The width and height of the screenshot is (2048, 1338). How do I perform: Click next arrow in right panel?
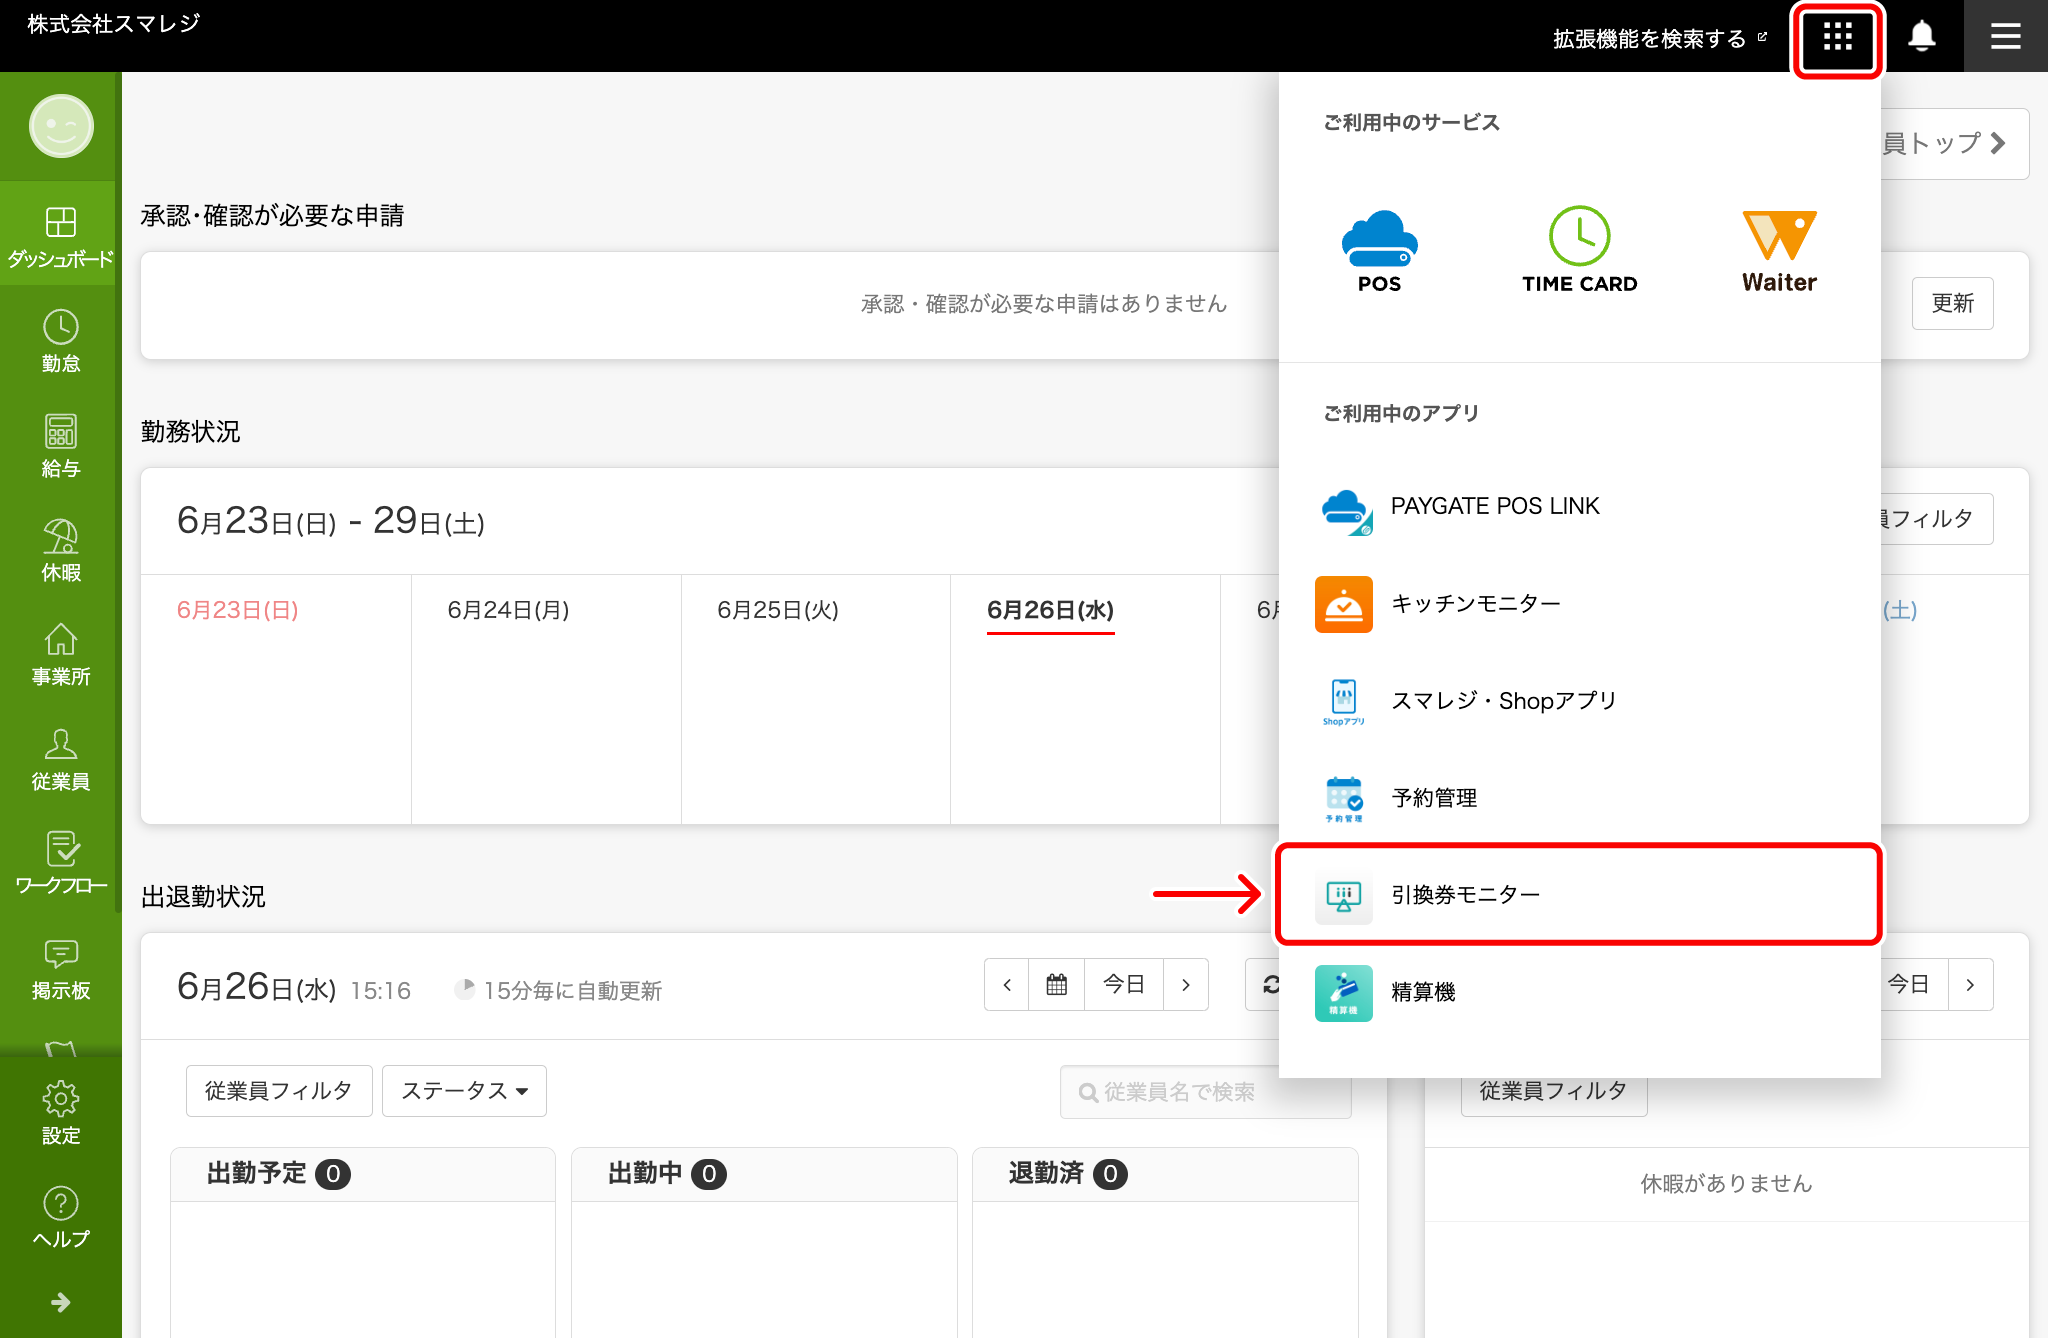point(1970,985)
